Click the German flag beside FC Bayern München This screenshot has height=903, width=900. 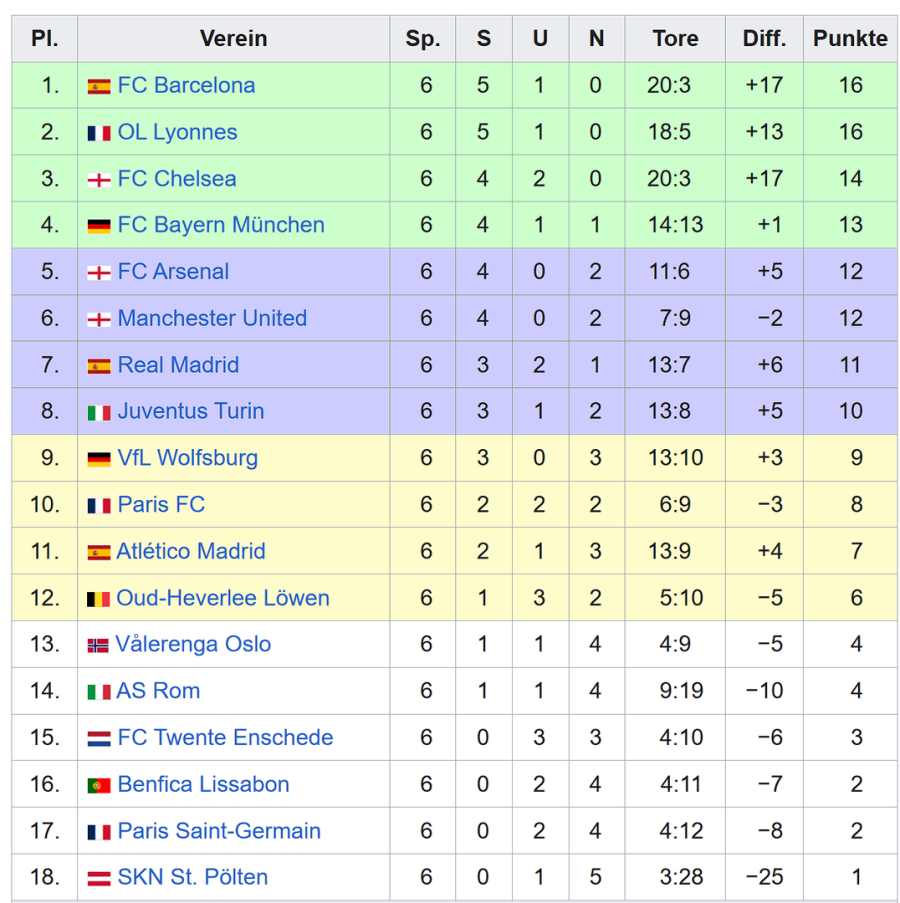pos(98,227)
